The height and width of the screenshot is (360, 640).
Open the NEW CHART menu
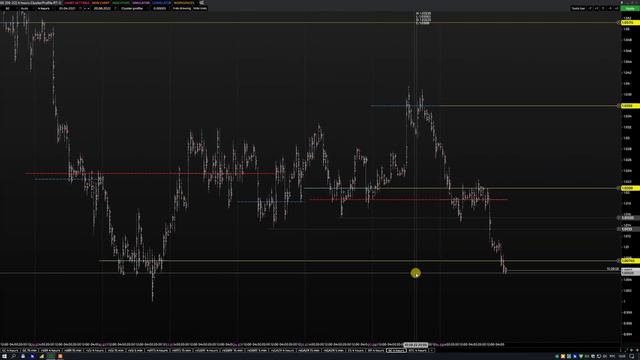pyautogui.click(x=100, y=3)
